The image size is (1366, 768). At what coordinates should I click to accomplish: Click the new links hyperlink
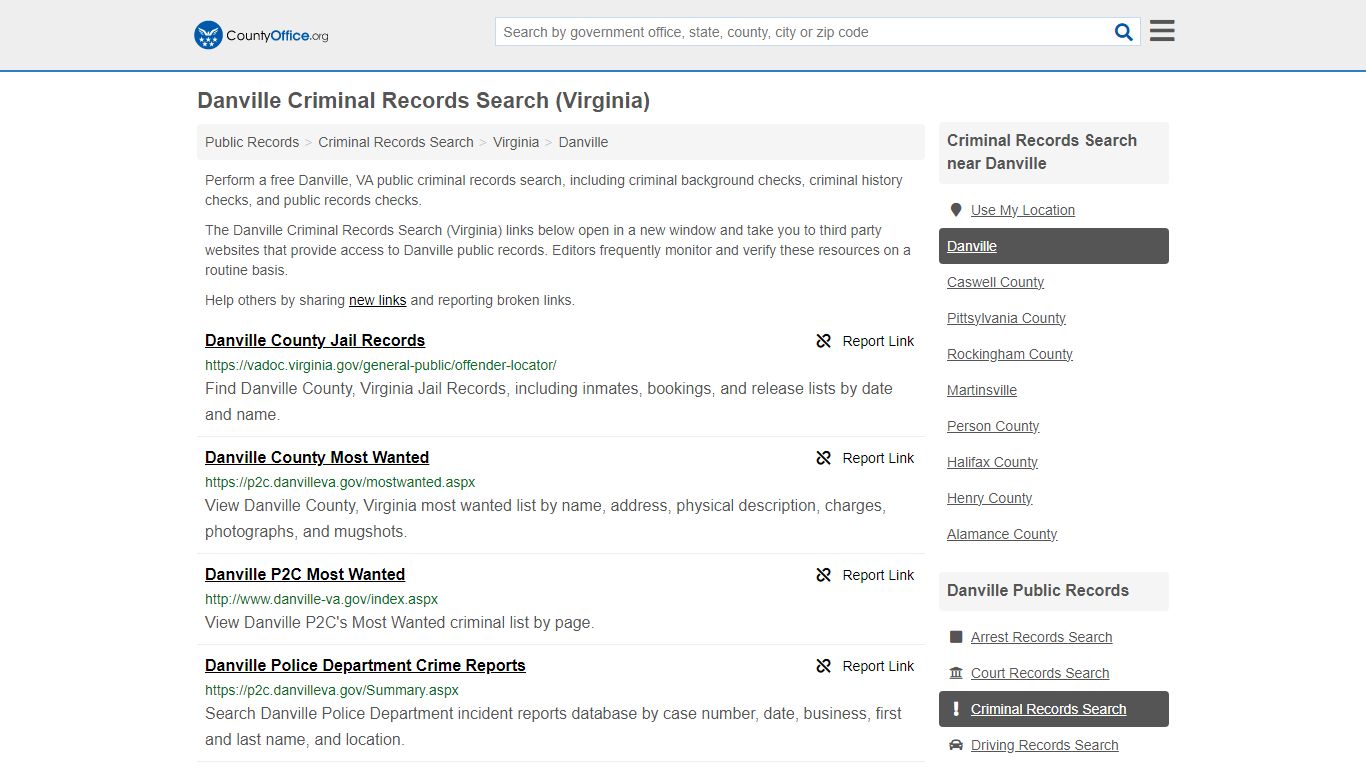point(378,300)
